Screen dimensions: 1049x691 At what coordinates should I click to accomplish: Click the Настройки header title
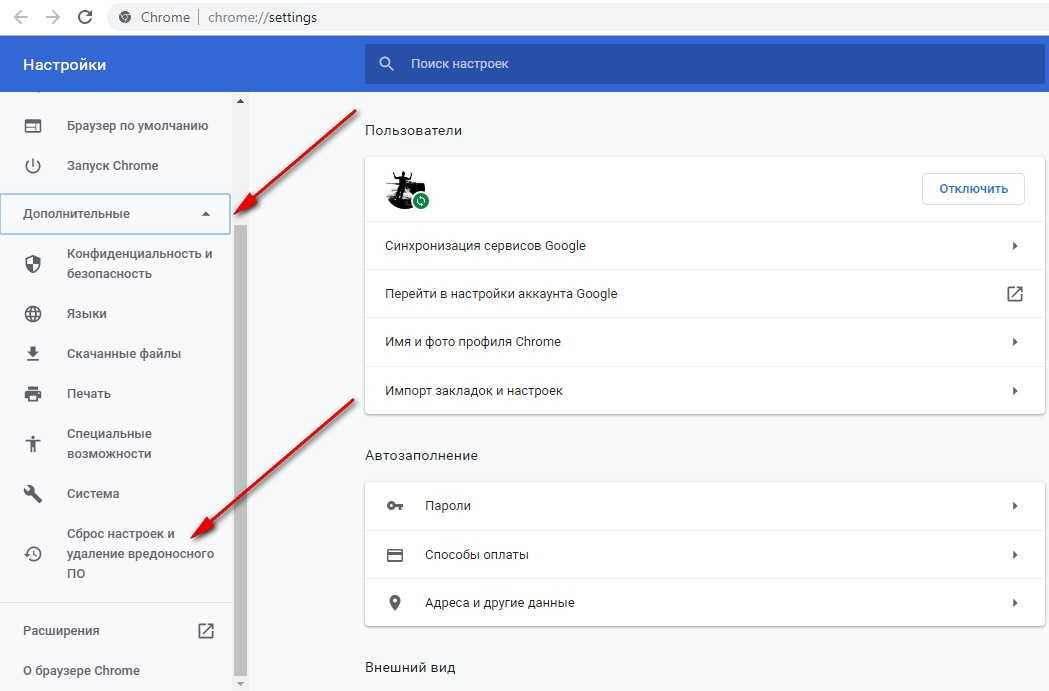coord(64,65)
